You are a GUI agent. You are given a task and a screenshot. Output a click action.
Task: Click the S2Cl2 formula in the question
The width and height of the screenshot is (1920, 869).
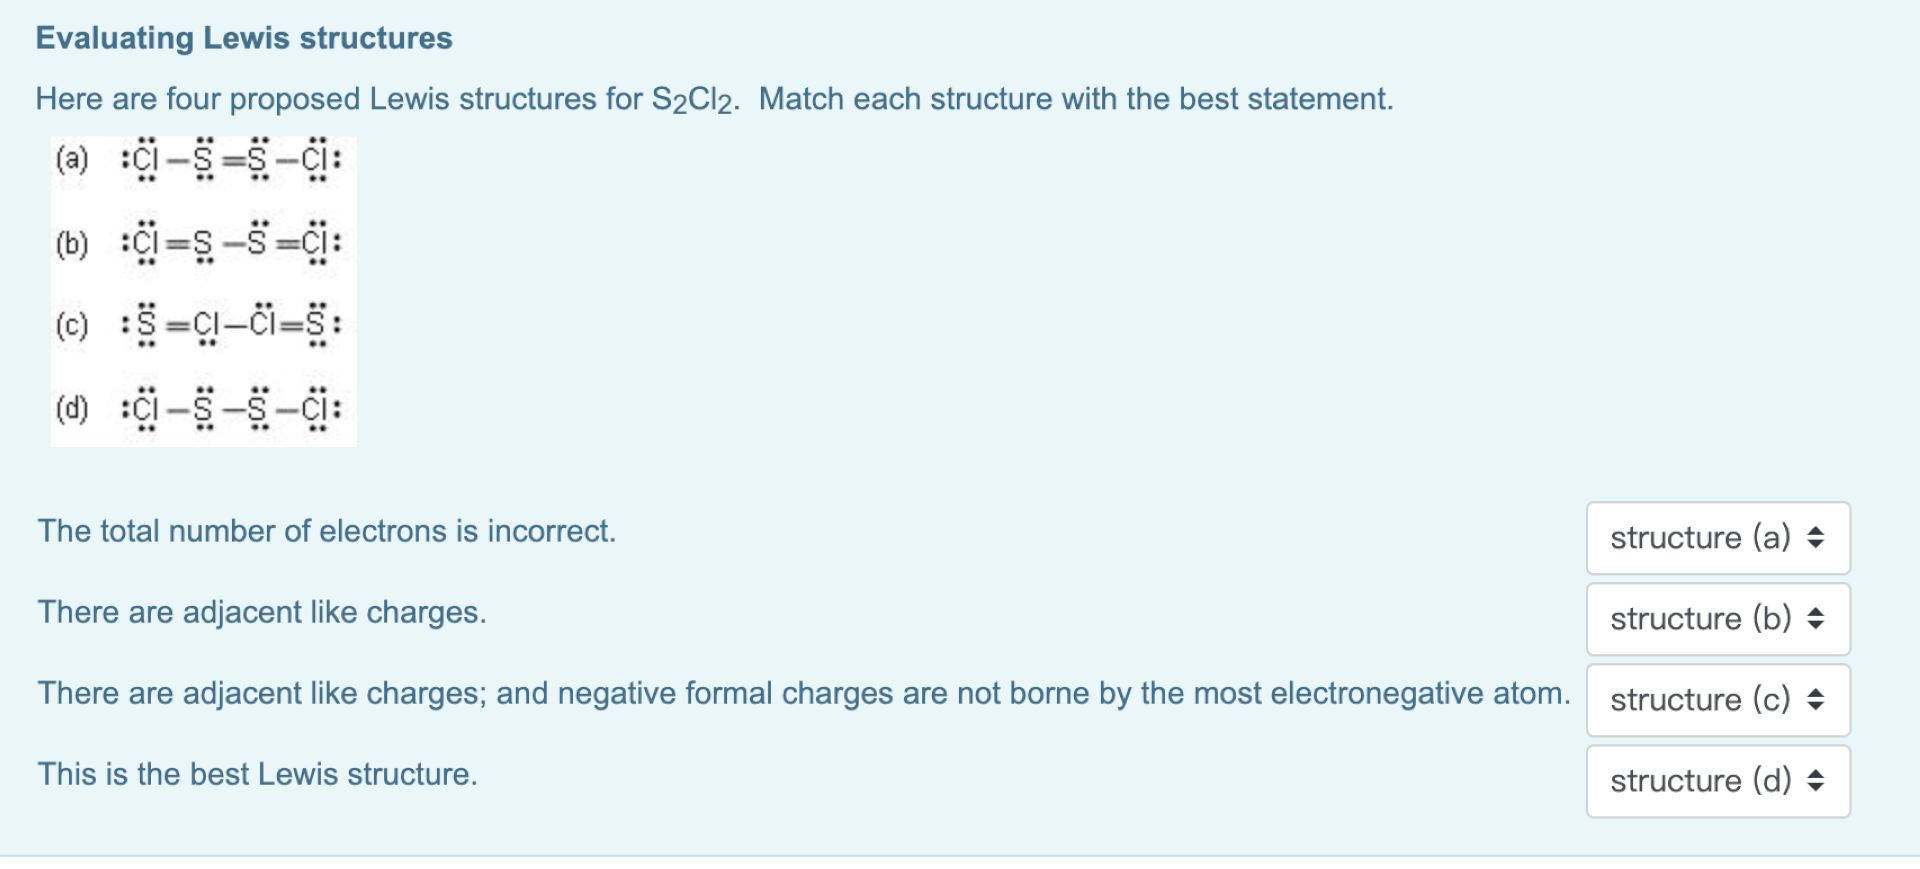click(x=694, y=100)
